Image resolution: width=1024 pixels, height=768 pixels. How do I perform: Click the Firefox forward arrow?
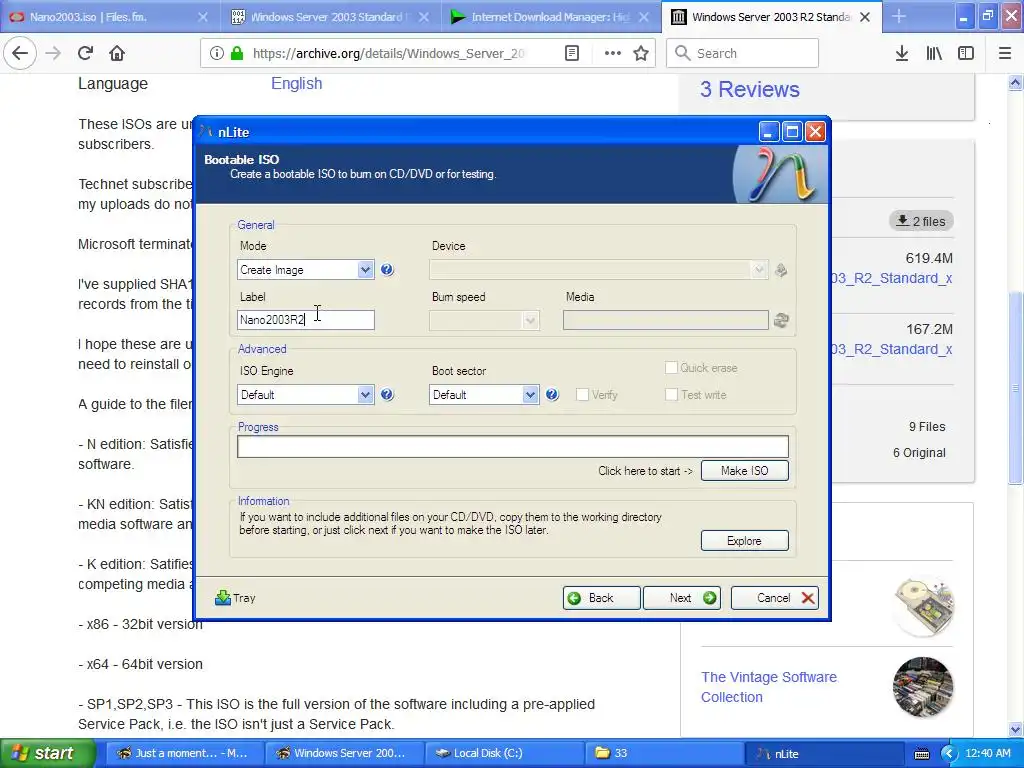click(53, 53)
